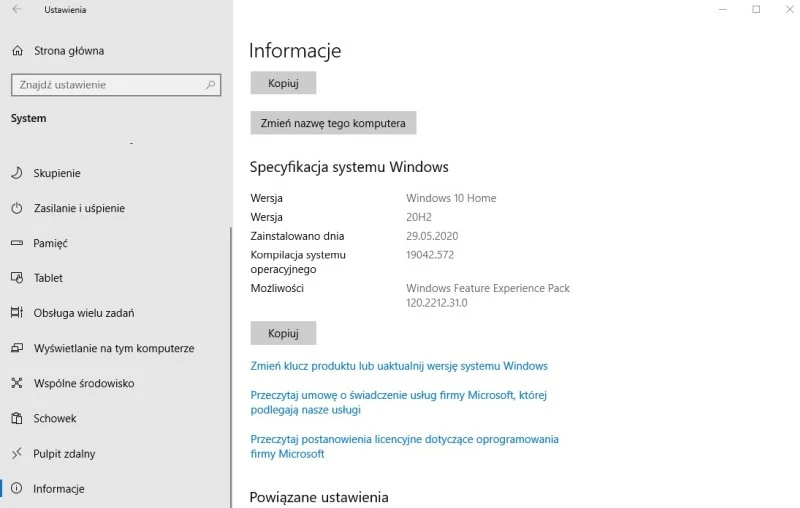Select the Pulpit zdalny icon
Viewport: 800px width, 508px height.
(17, 453)
